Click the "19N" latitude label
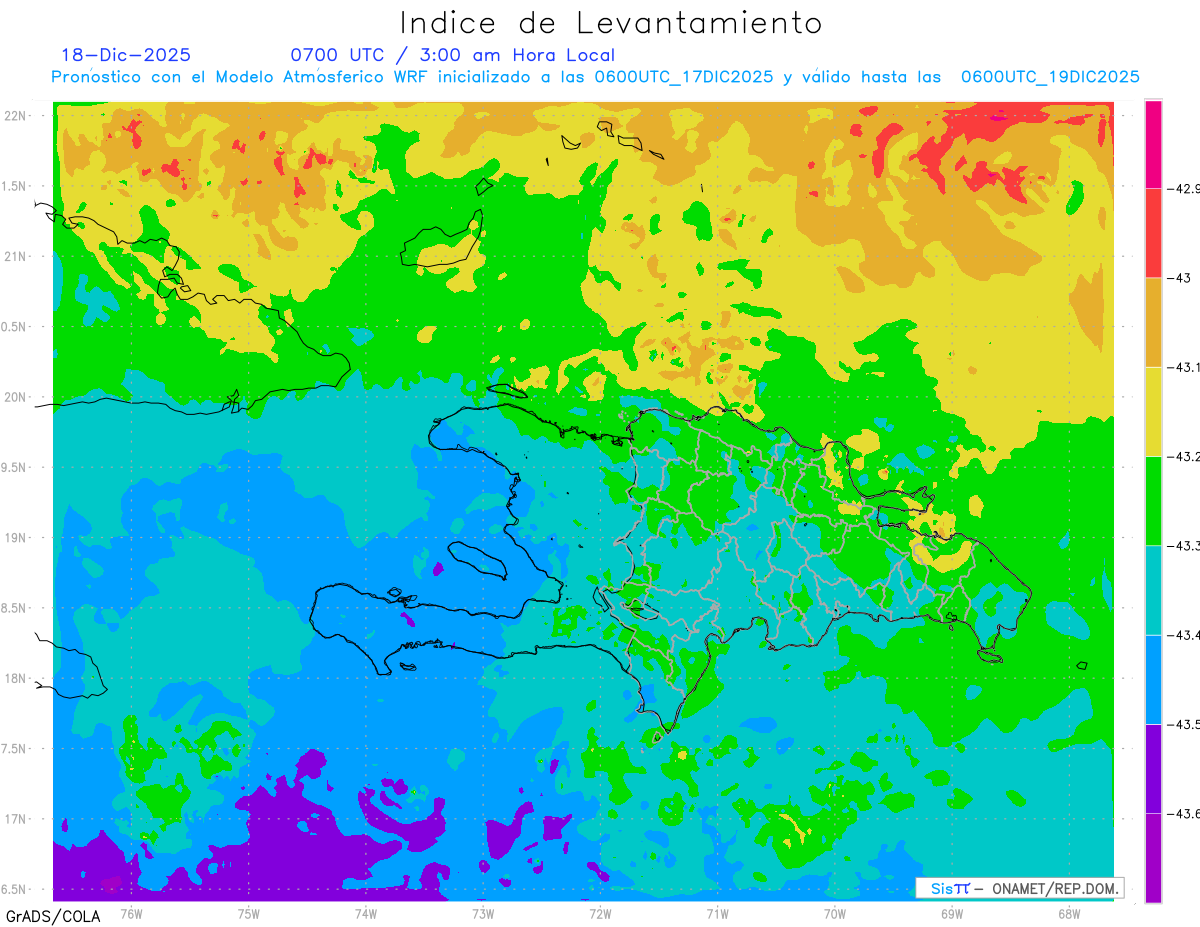Screen dimensions: 1200x927 (17, 538)
